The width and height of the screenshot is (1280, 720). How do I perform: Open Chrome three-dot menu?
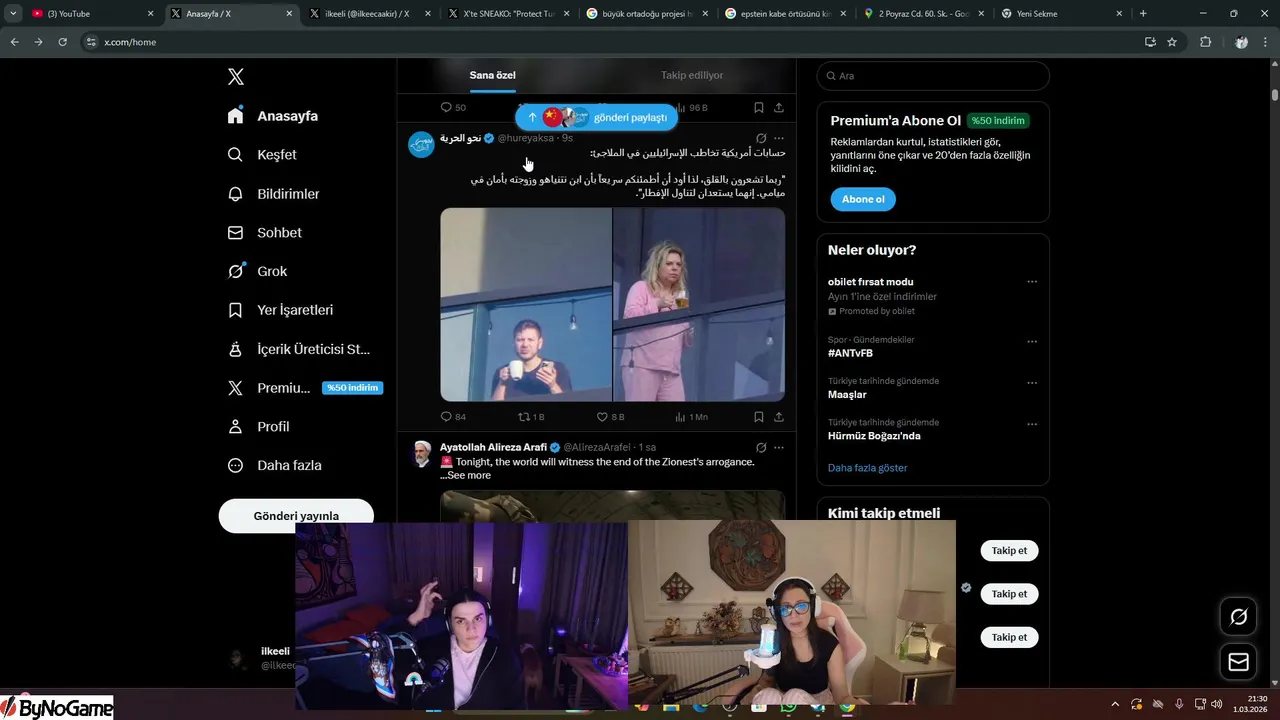[1266, 42]
